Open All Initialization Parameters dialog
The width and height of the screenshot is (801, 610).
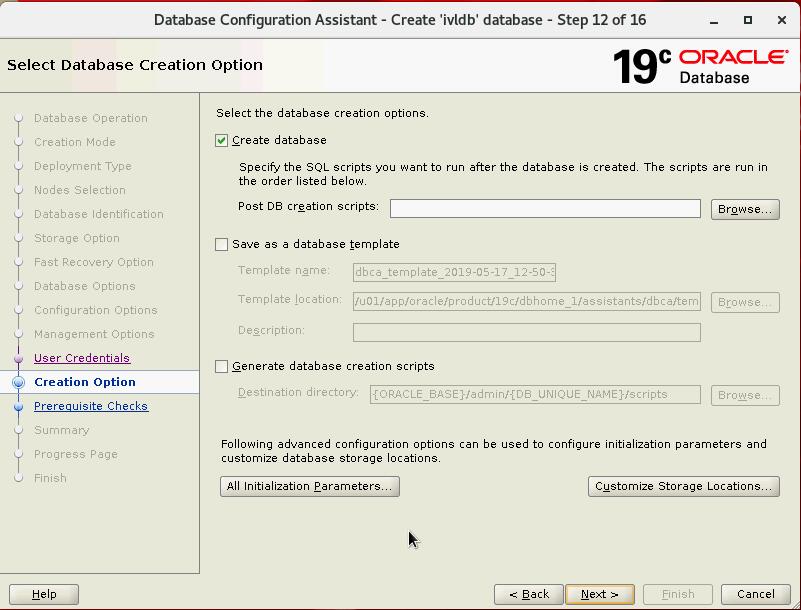[x=309, y=487]
